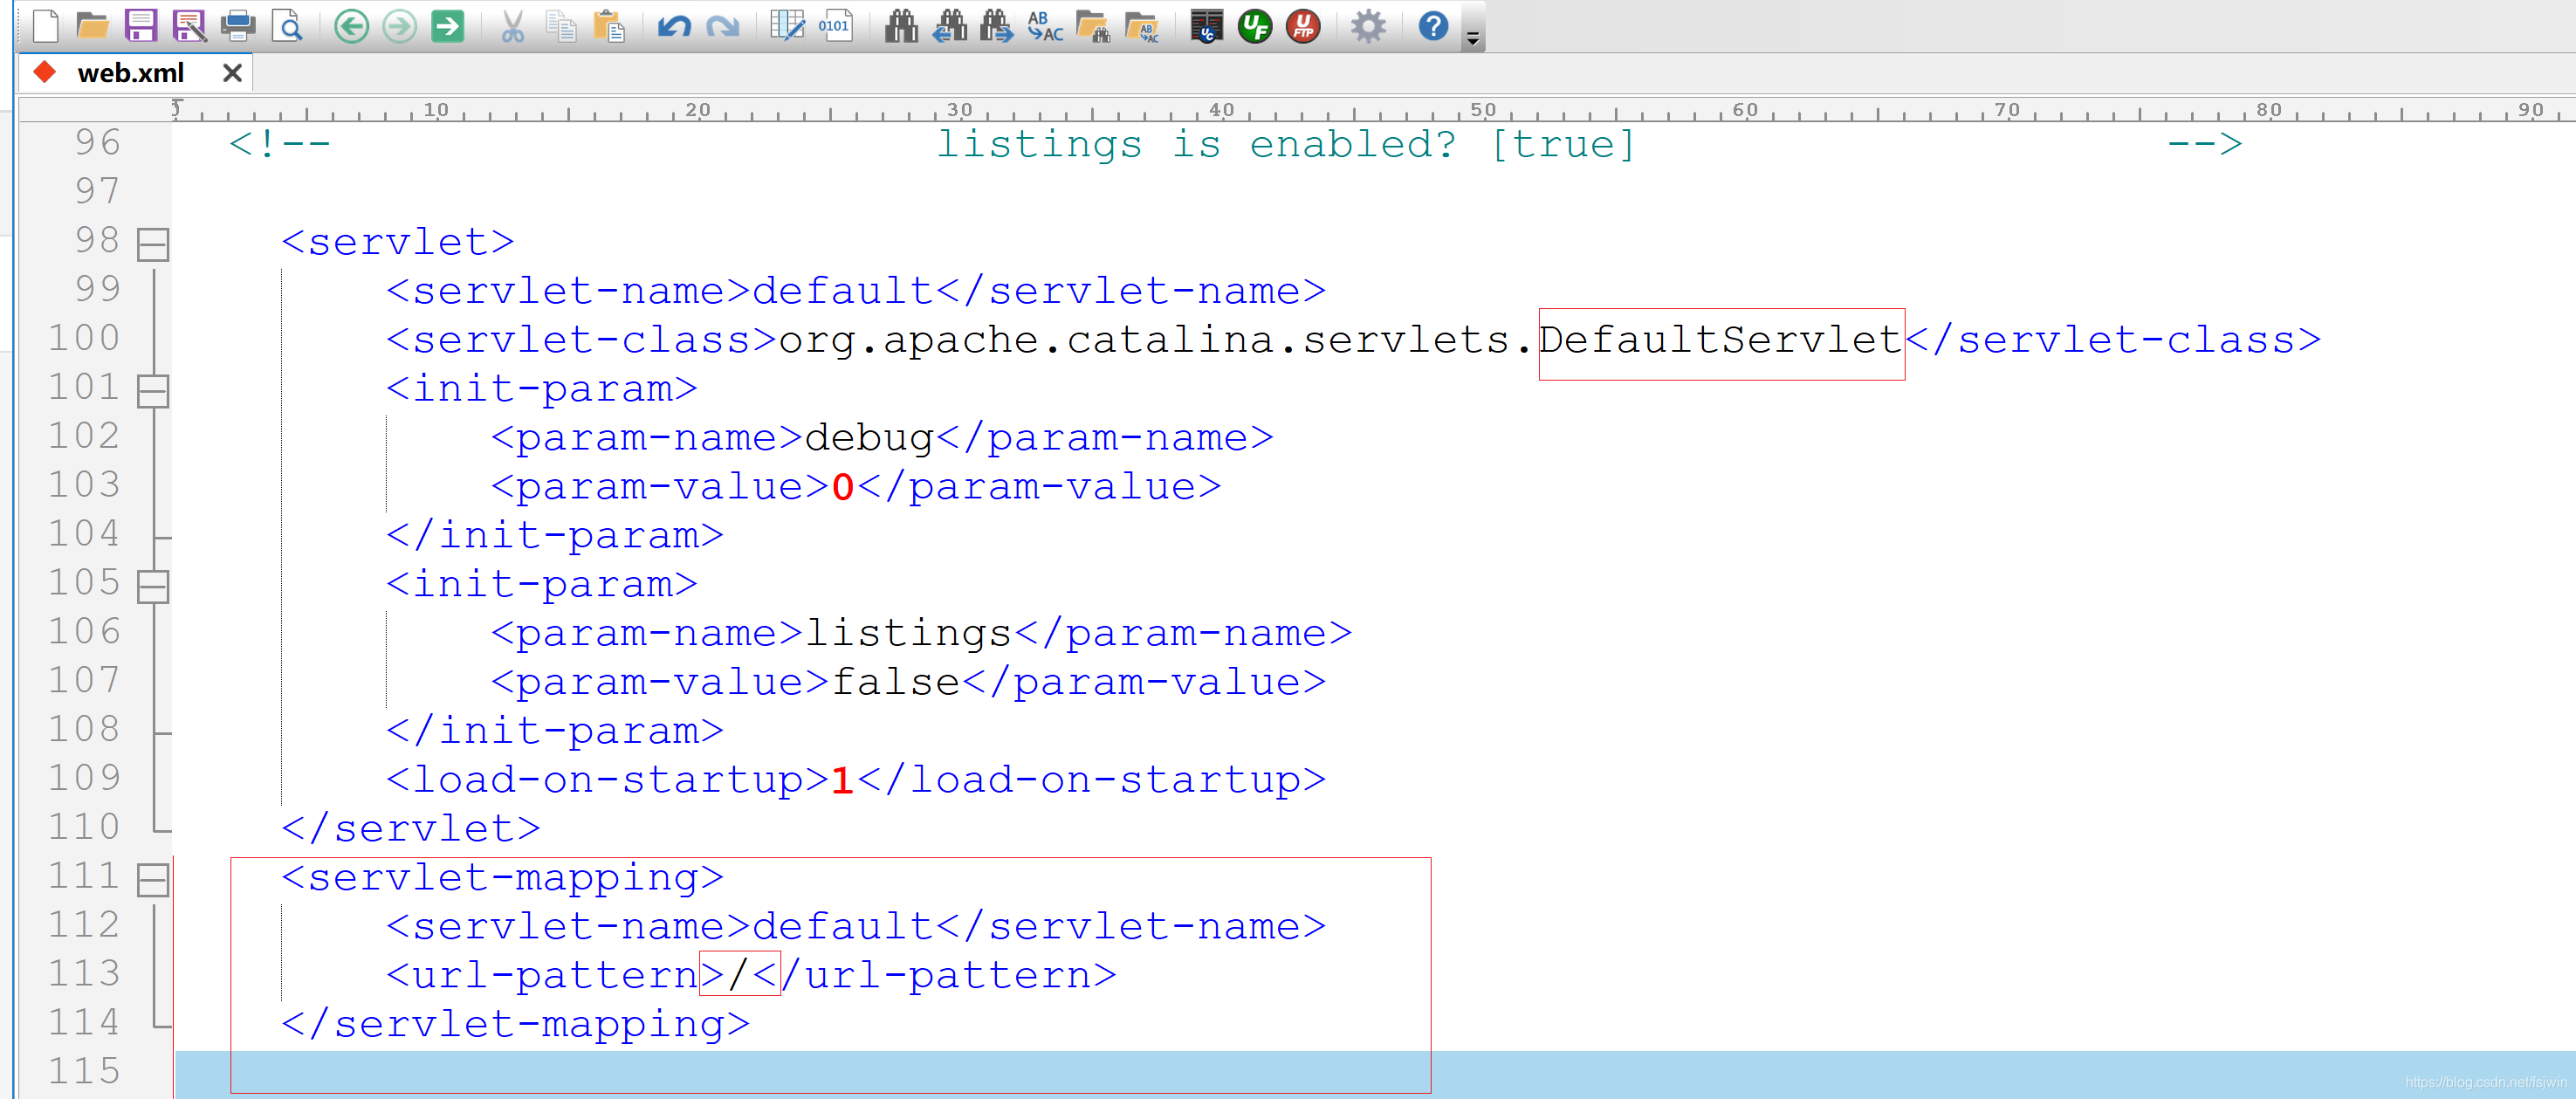This screenshot has height=1099, width=2576.
Task: Open Find in Files folder-binoculars icon
Action: point(1093,25)
